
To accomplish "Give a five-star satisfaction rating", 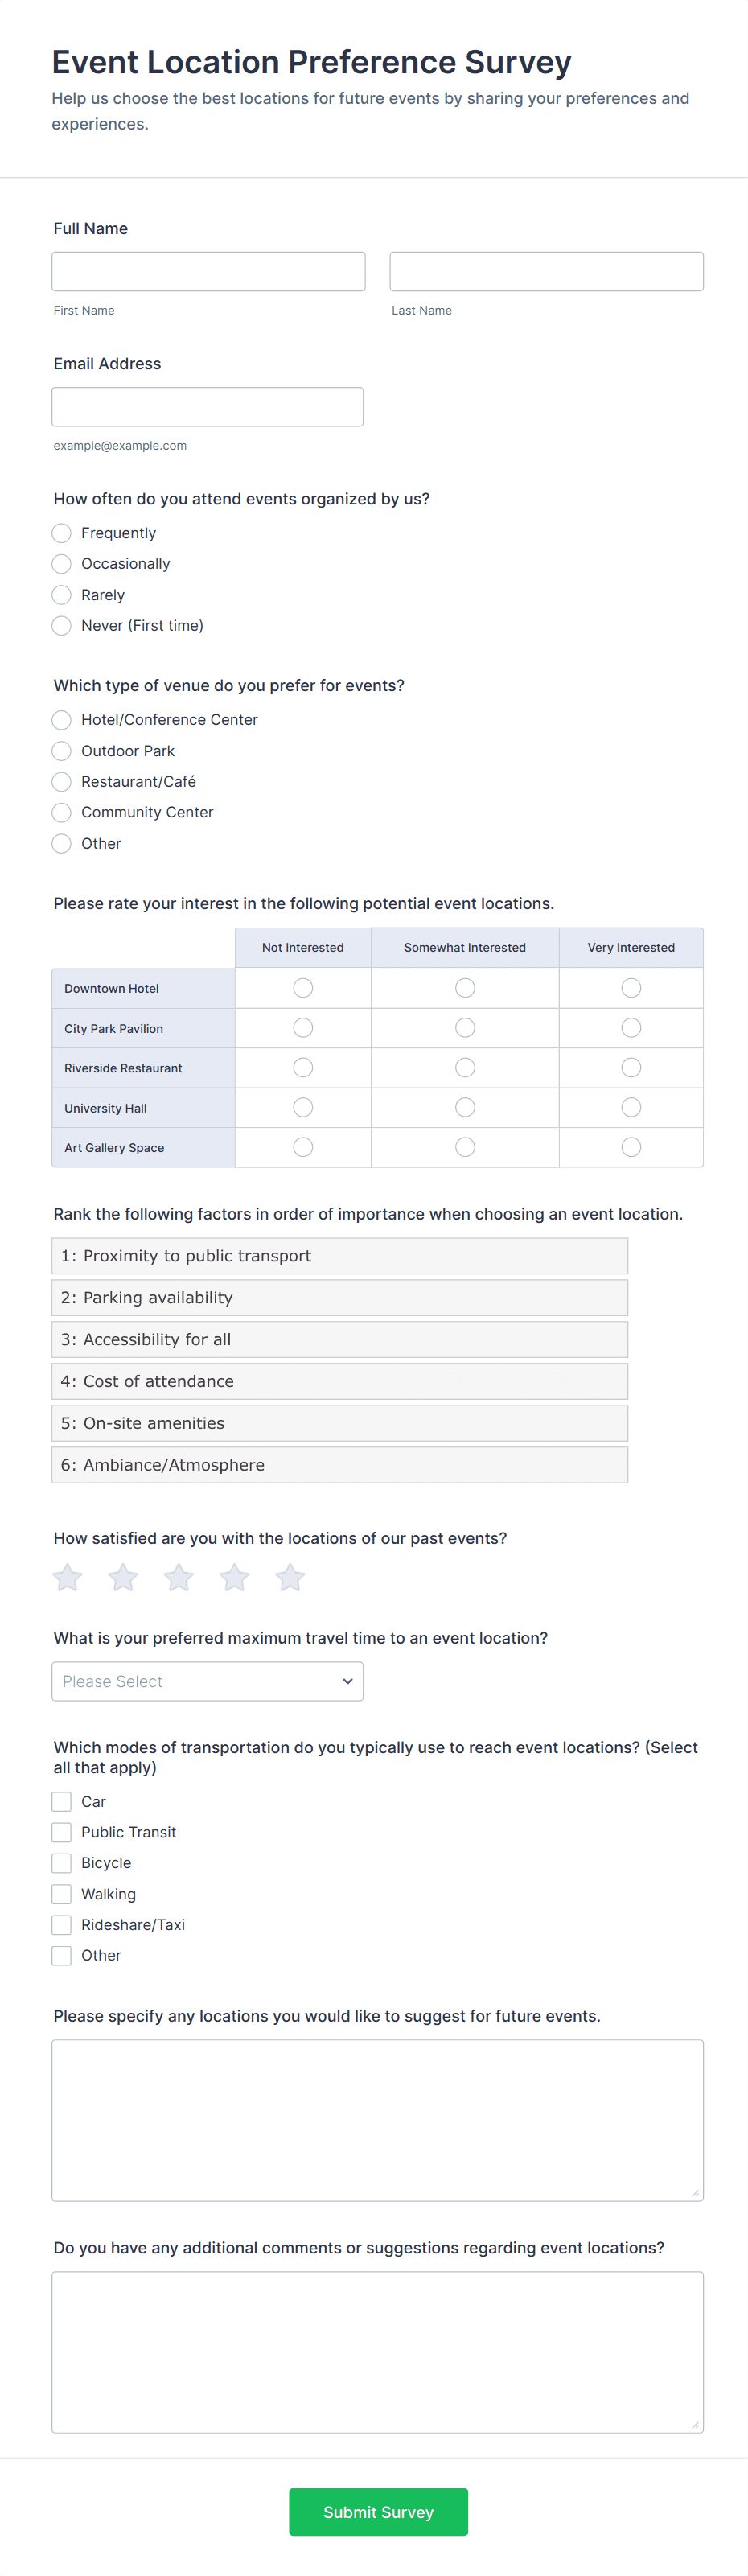I will [290, 1577].
